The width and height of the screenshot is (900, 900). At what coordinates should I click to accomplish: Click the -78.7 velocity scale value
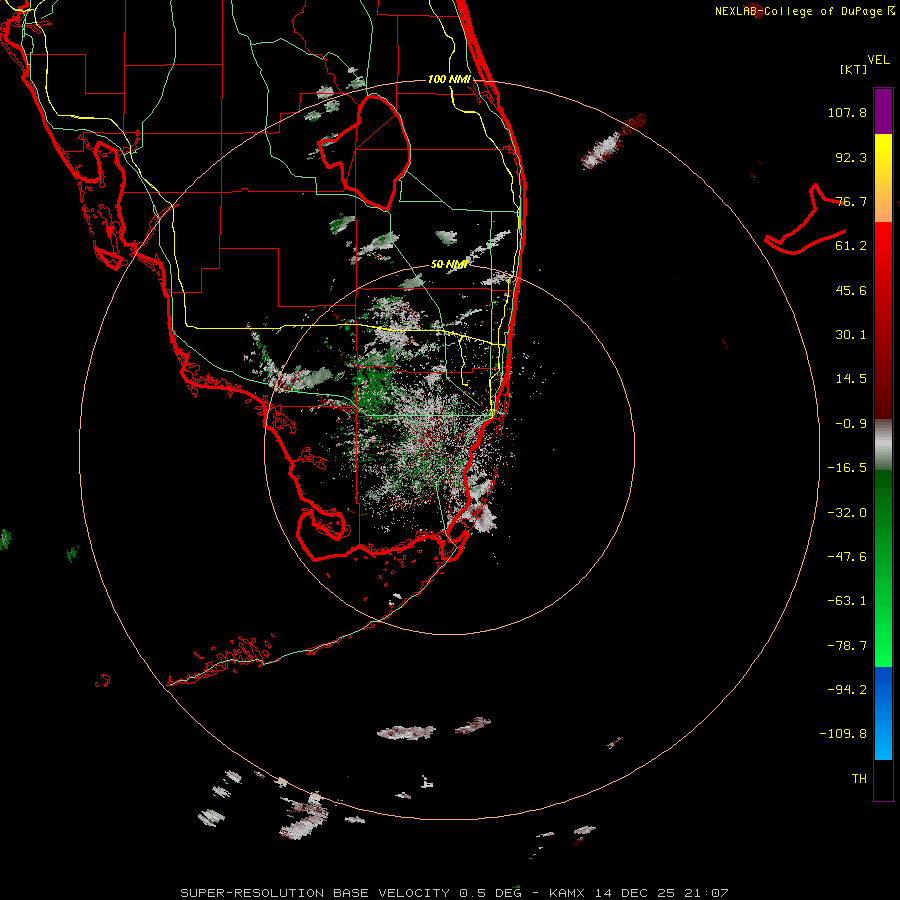click(x=847, y=646)
